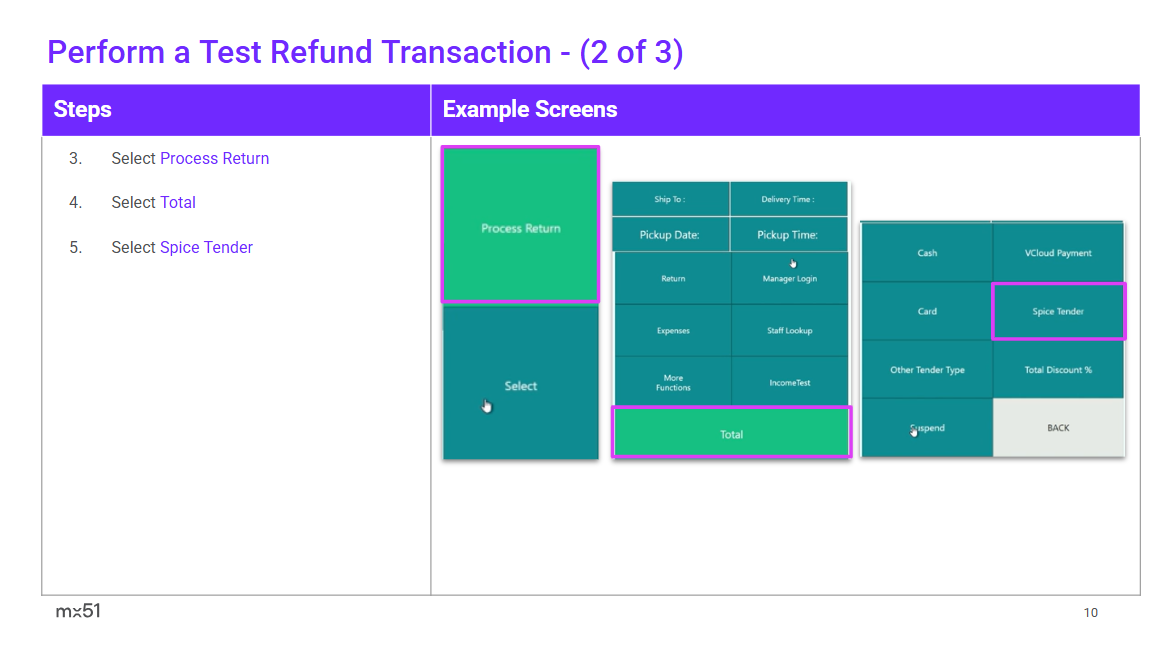Screen dimensions: 1155x649
Task: Choose the Cash tender option
Action: click(927, 253)
